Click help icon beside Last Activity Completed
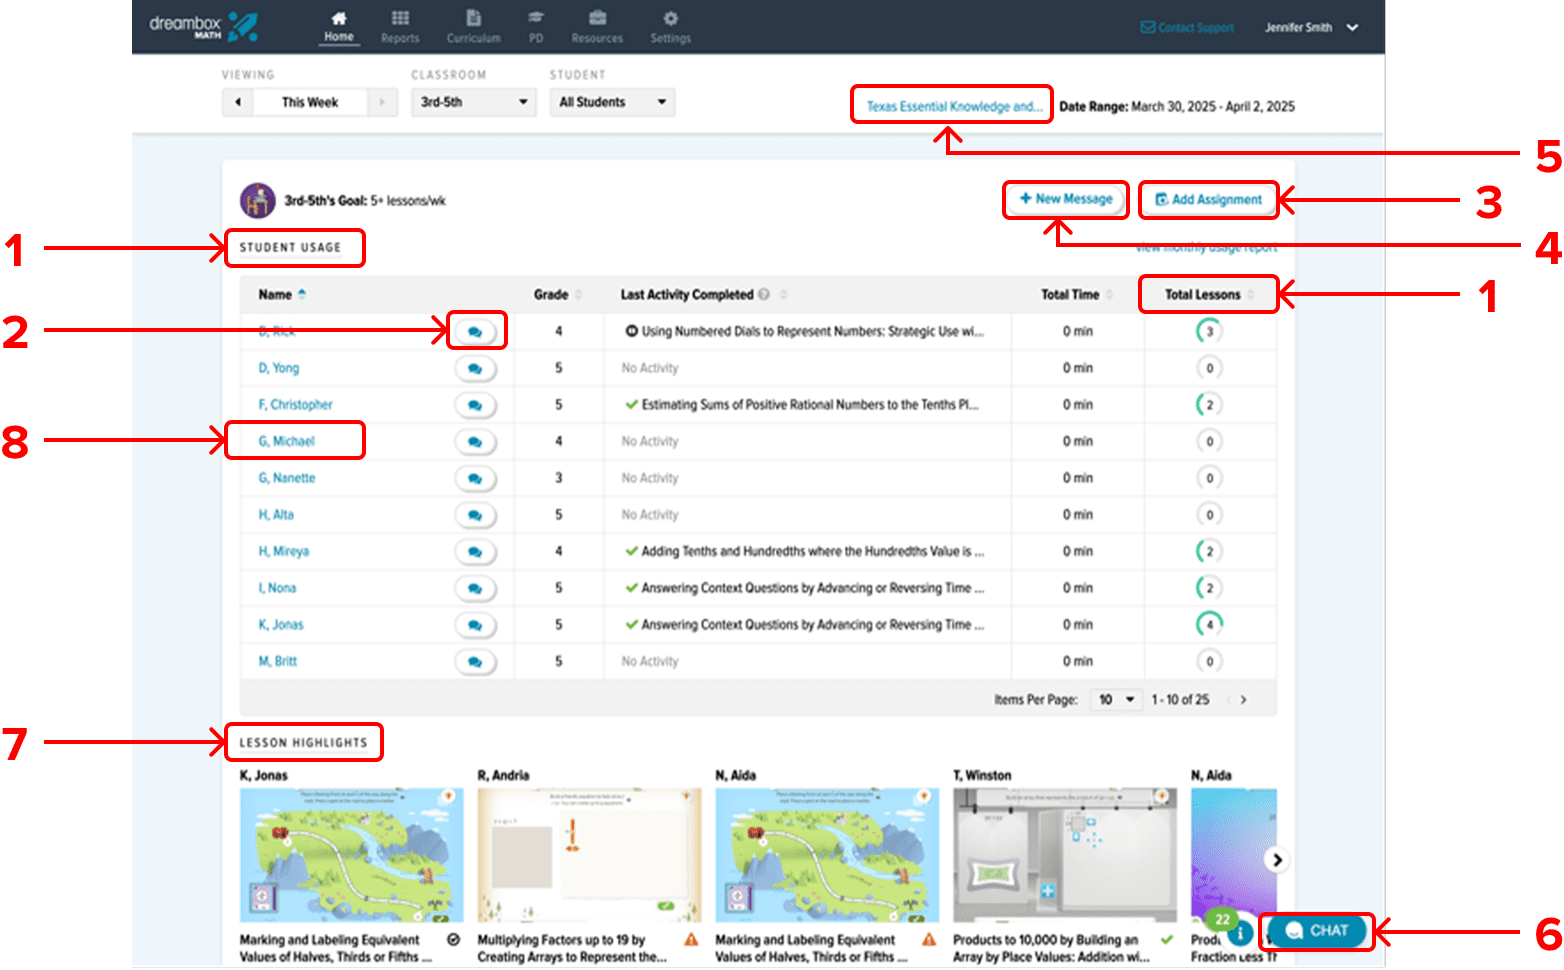 point(764,295)
